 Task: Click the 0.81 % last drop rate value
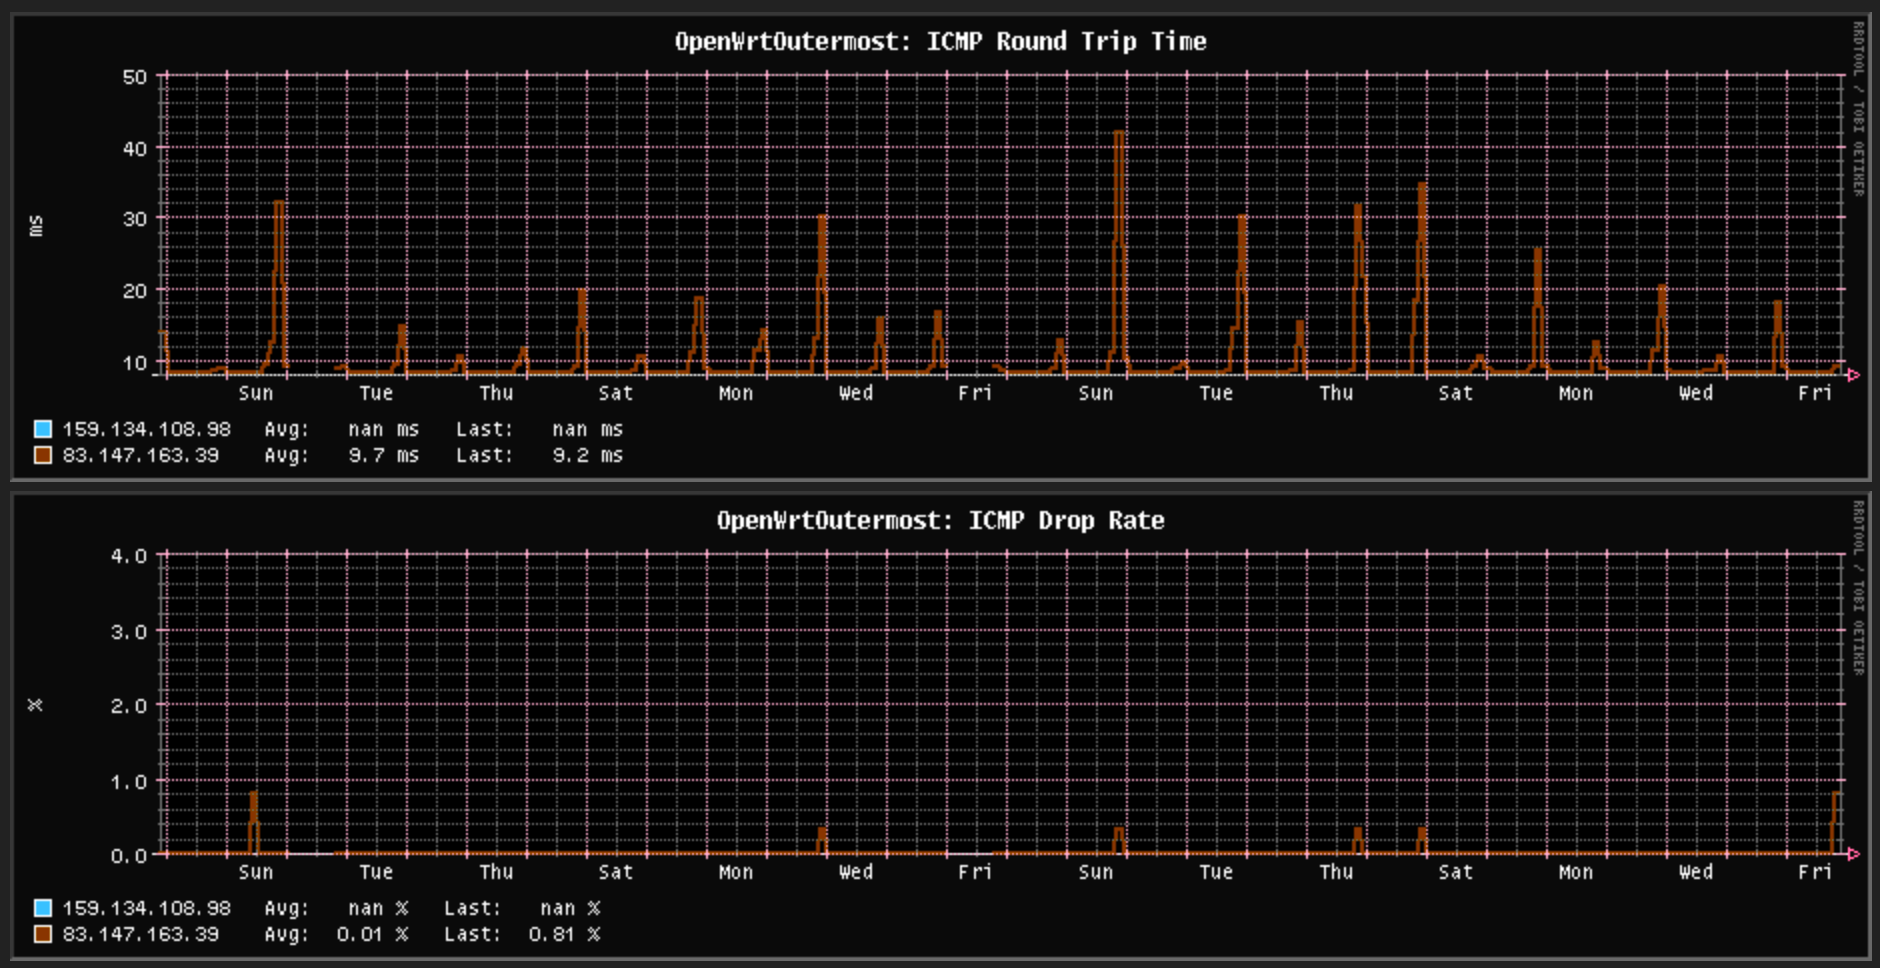[x=564, y=934]
